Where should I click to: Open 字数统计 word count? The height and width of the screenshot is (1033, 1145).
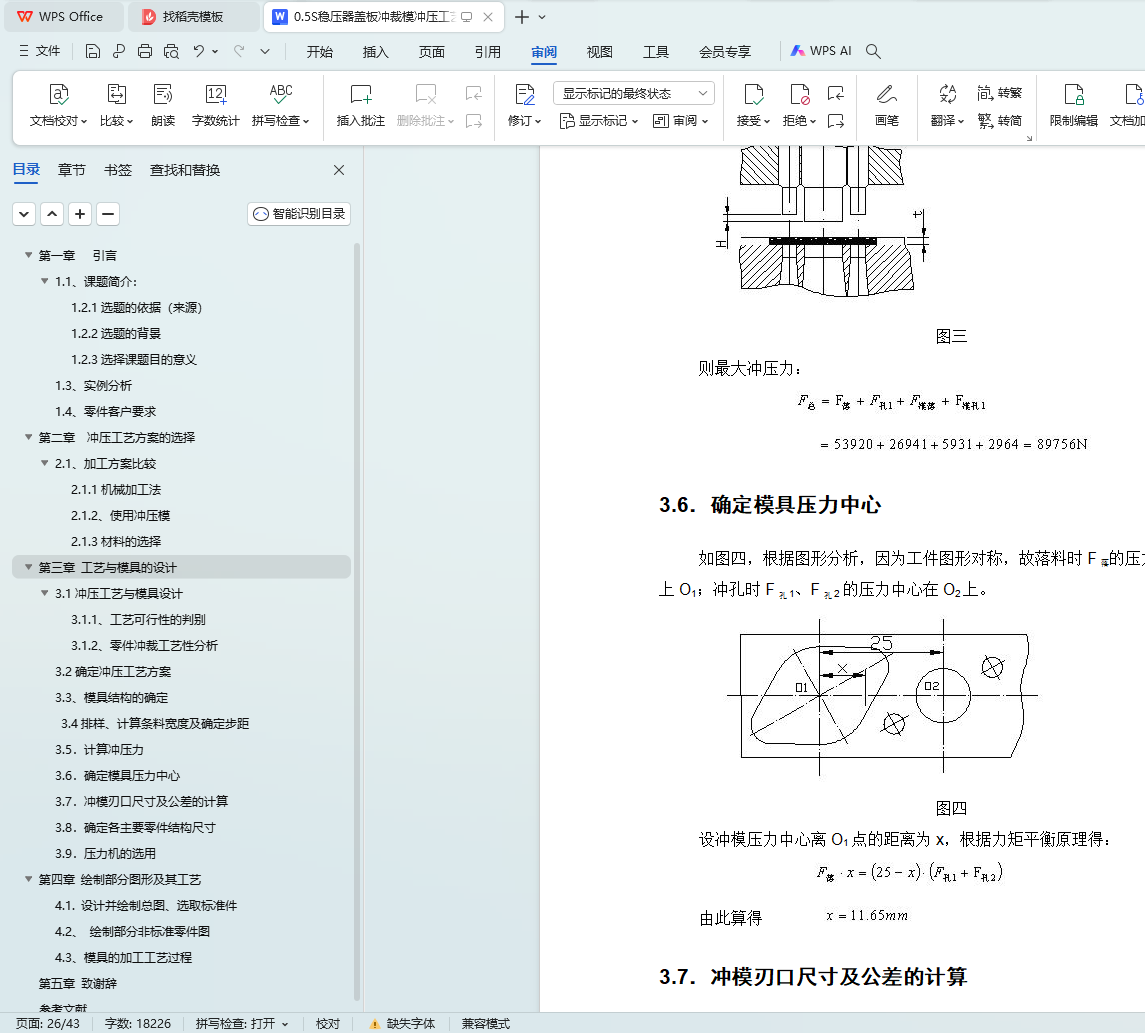[215, 106]
